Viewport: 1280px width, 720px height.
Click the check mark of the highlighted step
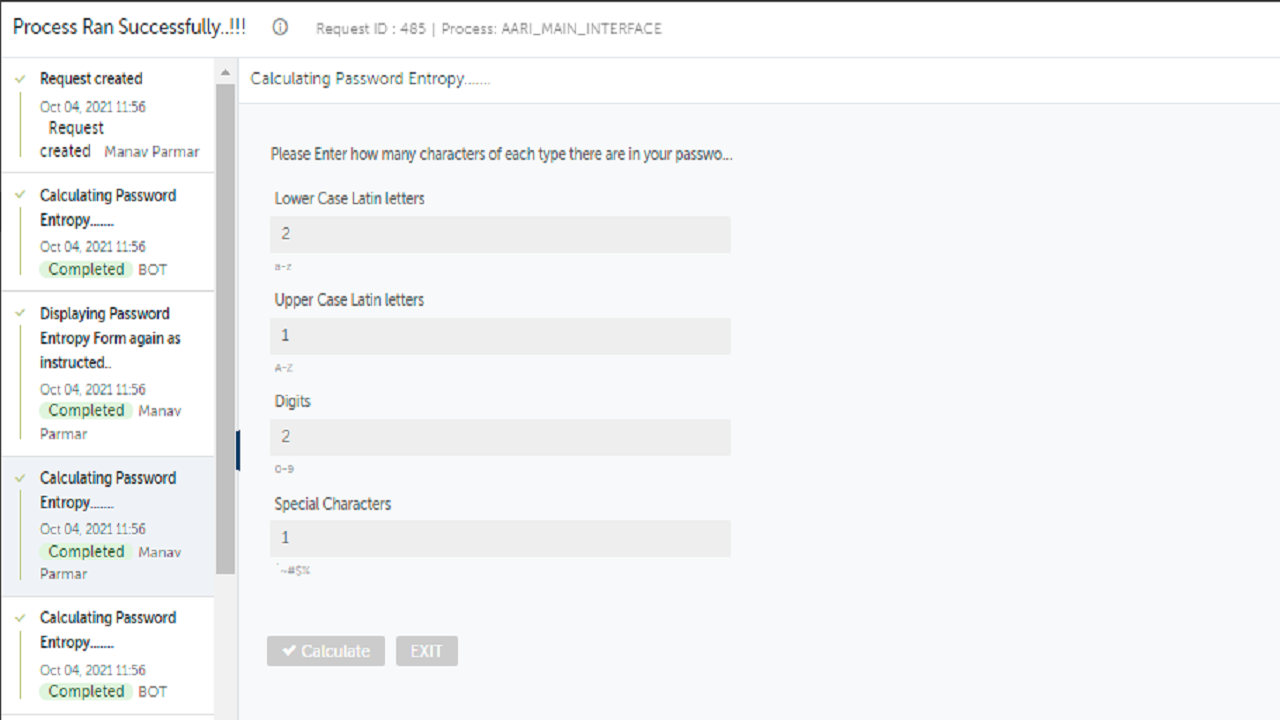coord(20,478)
